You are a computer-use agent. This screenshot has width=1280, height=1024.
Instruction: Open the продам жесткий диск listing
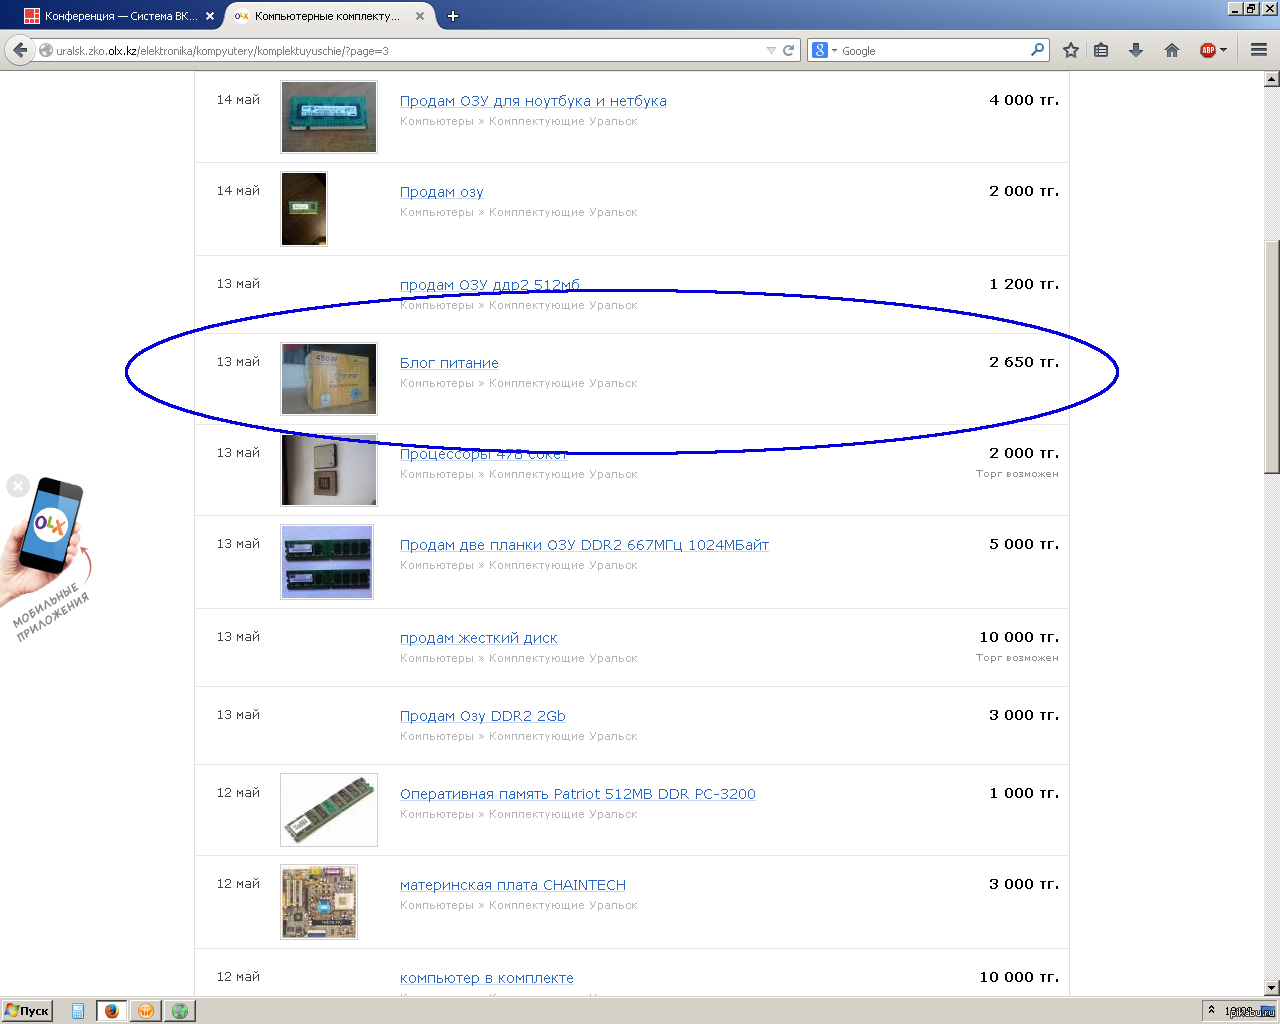(478, 638)
